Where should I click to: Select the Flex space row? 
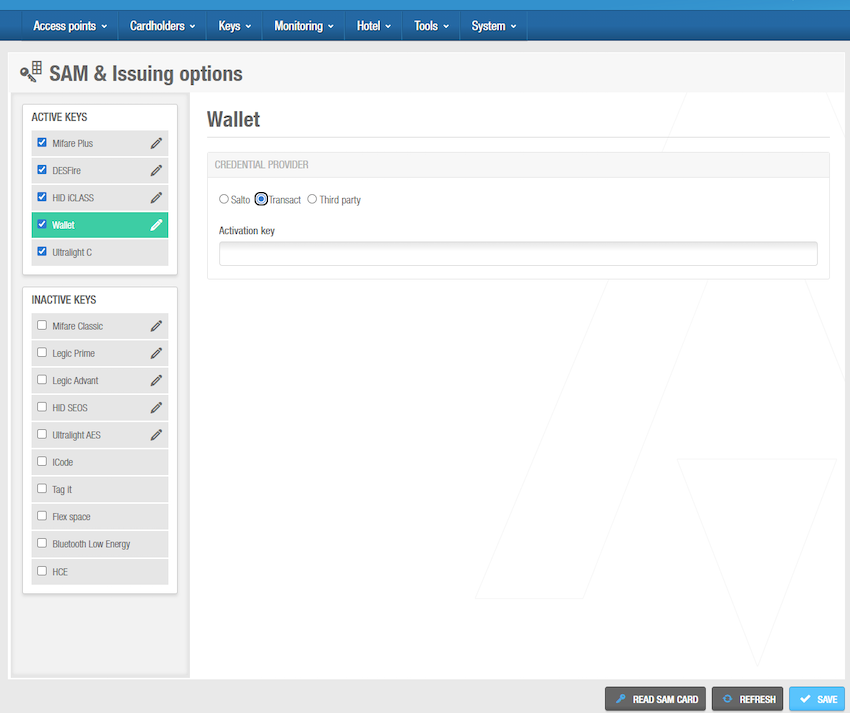click(100, 517)
